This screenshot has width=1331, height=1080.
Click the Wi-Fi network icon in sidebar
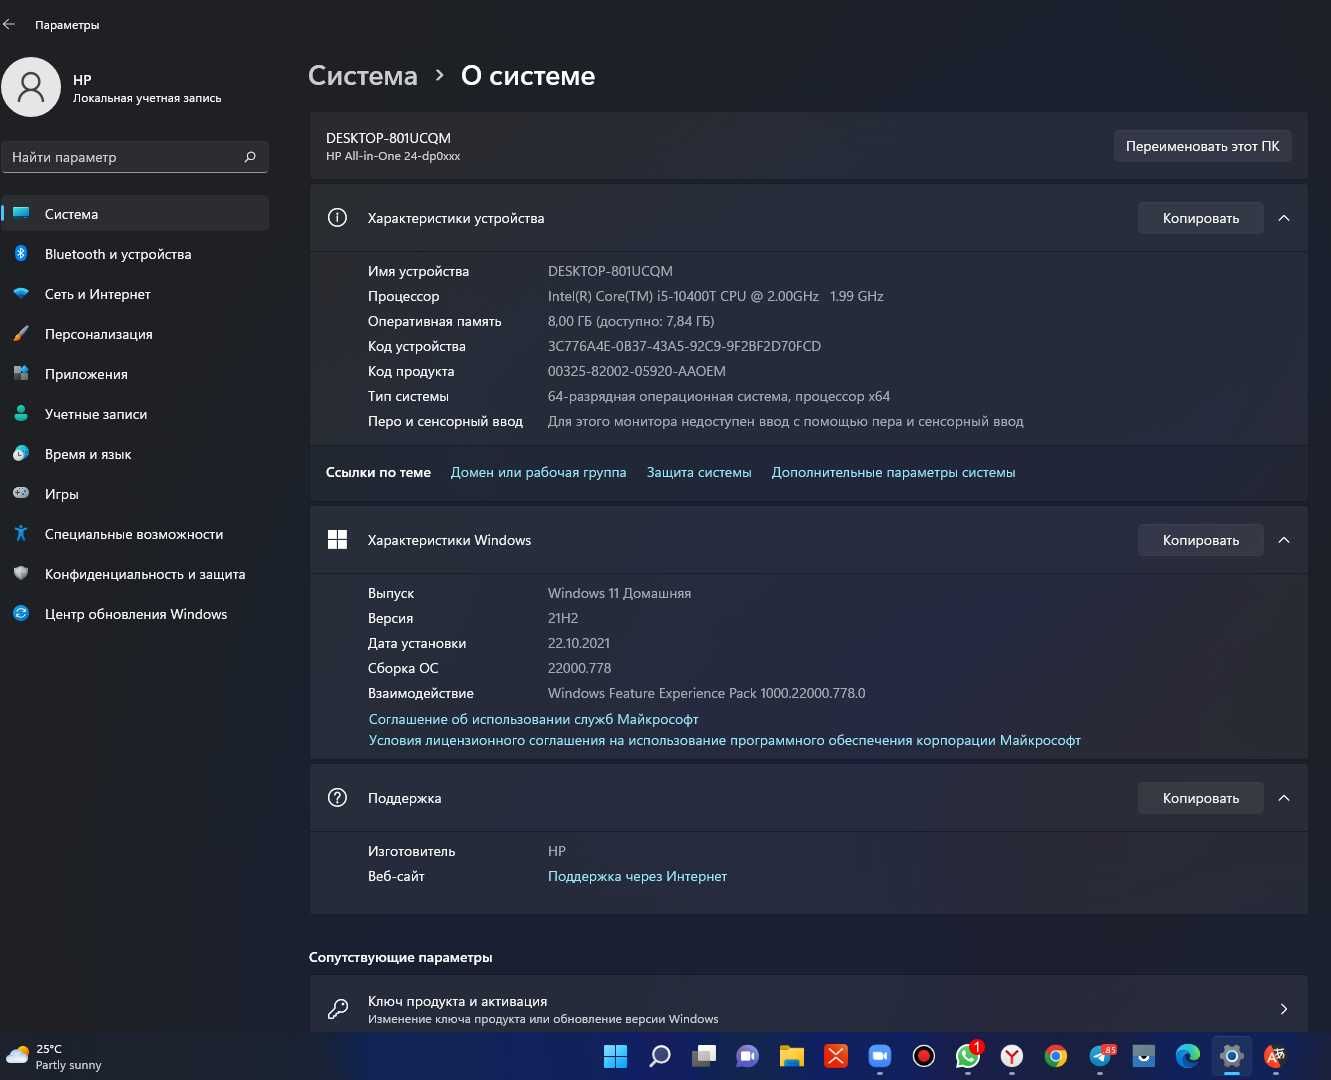click(x=21, y=294)
